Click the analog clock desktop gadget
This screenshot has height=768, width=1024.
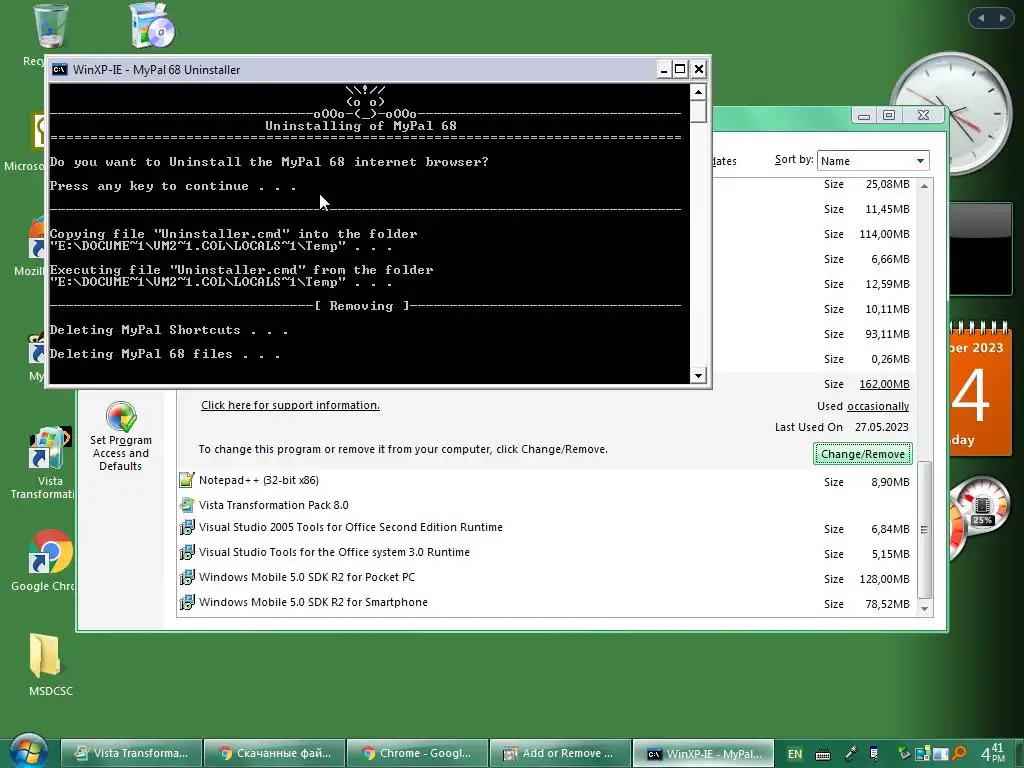(952, 113)
